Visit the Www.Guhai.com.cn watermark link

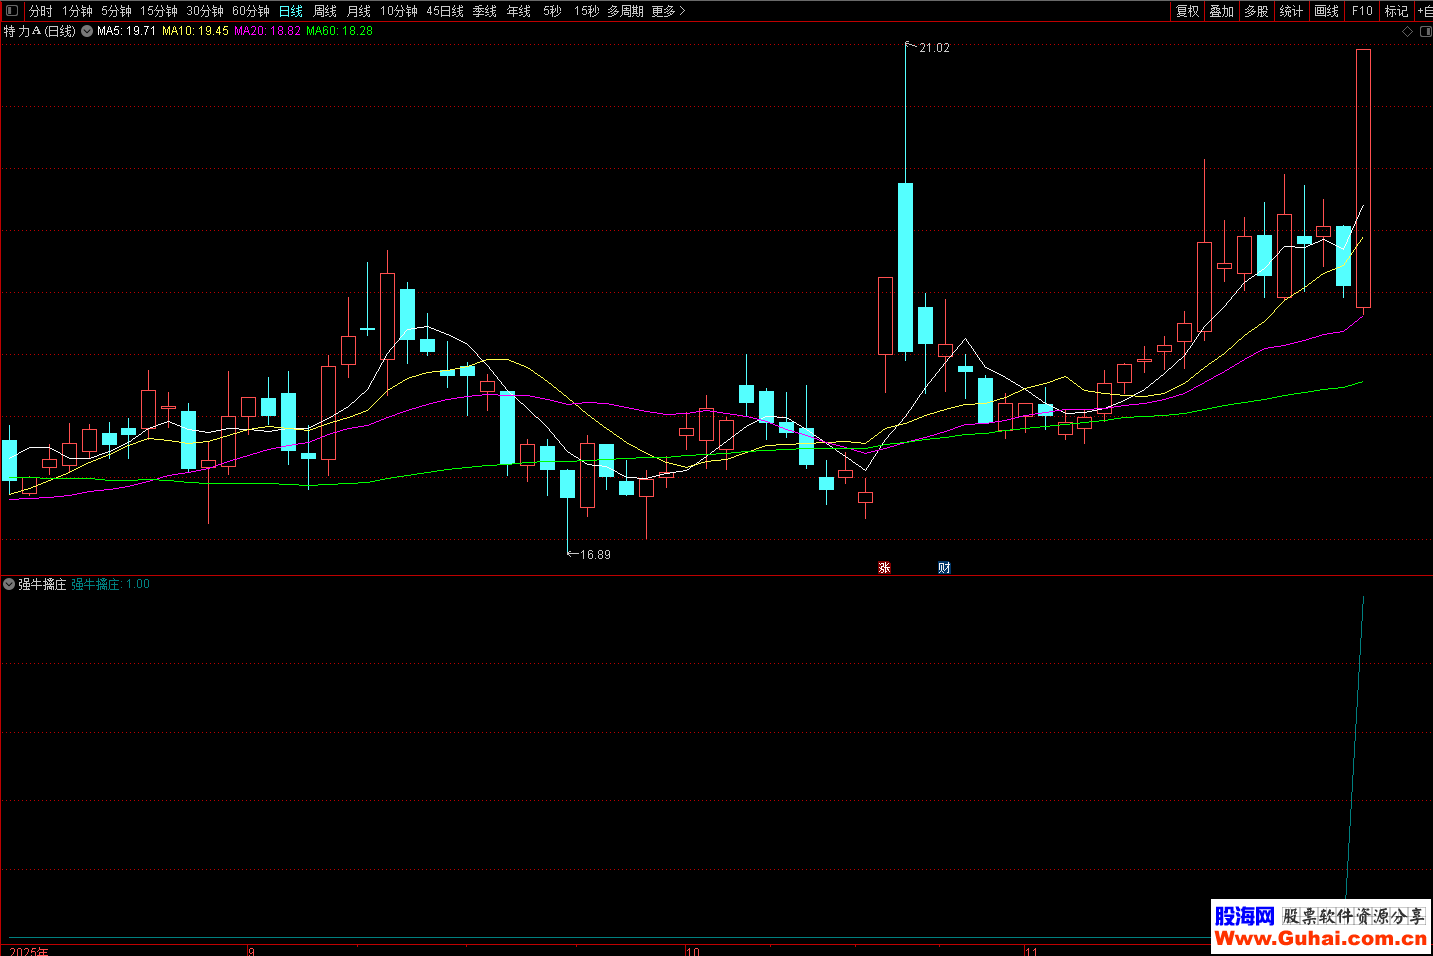click(x=1320, y=938)
